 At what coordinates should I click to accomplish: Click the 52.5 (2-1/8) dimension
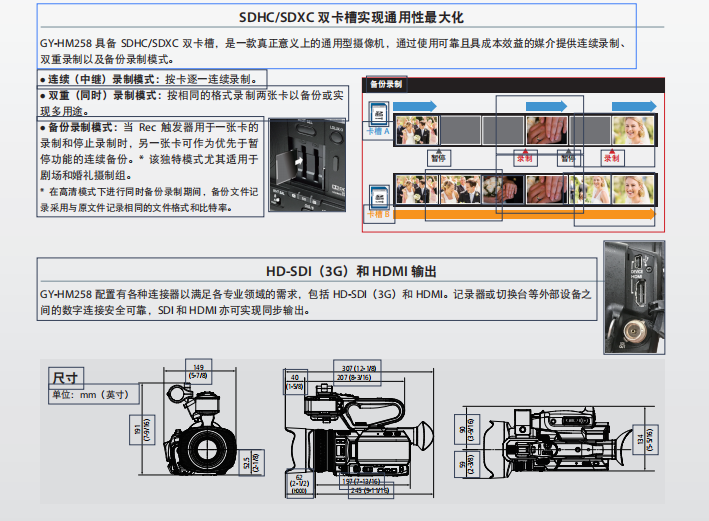point(251,463)
